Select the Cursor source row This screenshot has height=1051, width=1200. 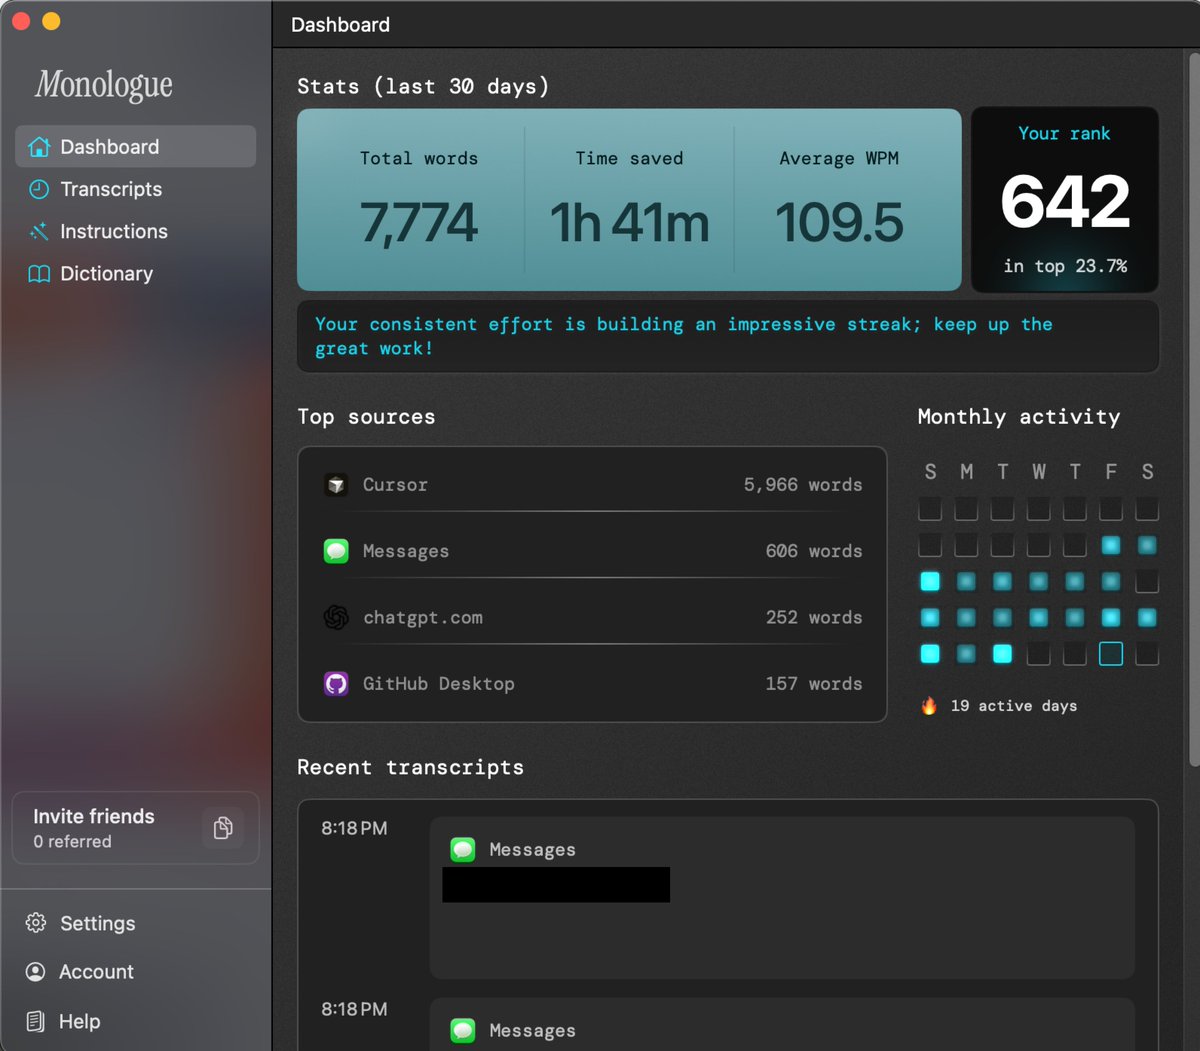point(592,485)
